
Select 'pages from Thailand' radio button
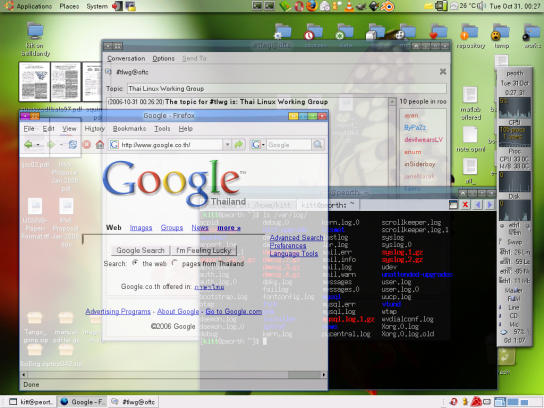175,263
